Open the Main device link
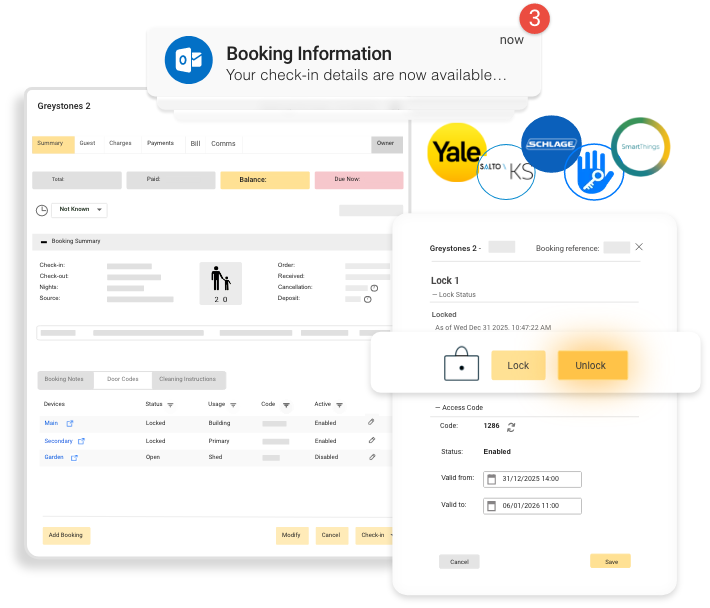 click(x=51, y=423)
